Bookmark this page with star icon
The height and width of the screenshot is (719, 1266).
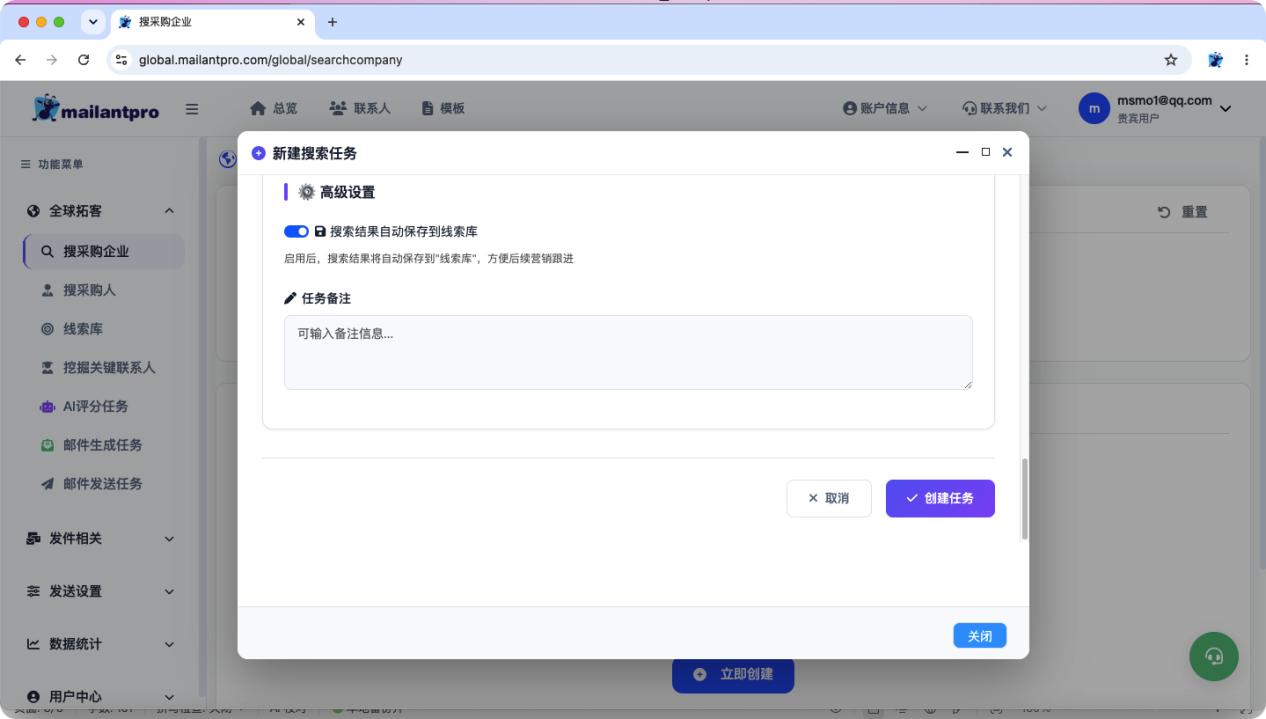1171,60
